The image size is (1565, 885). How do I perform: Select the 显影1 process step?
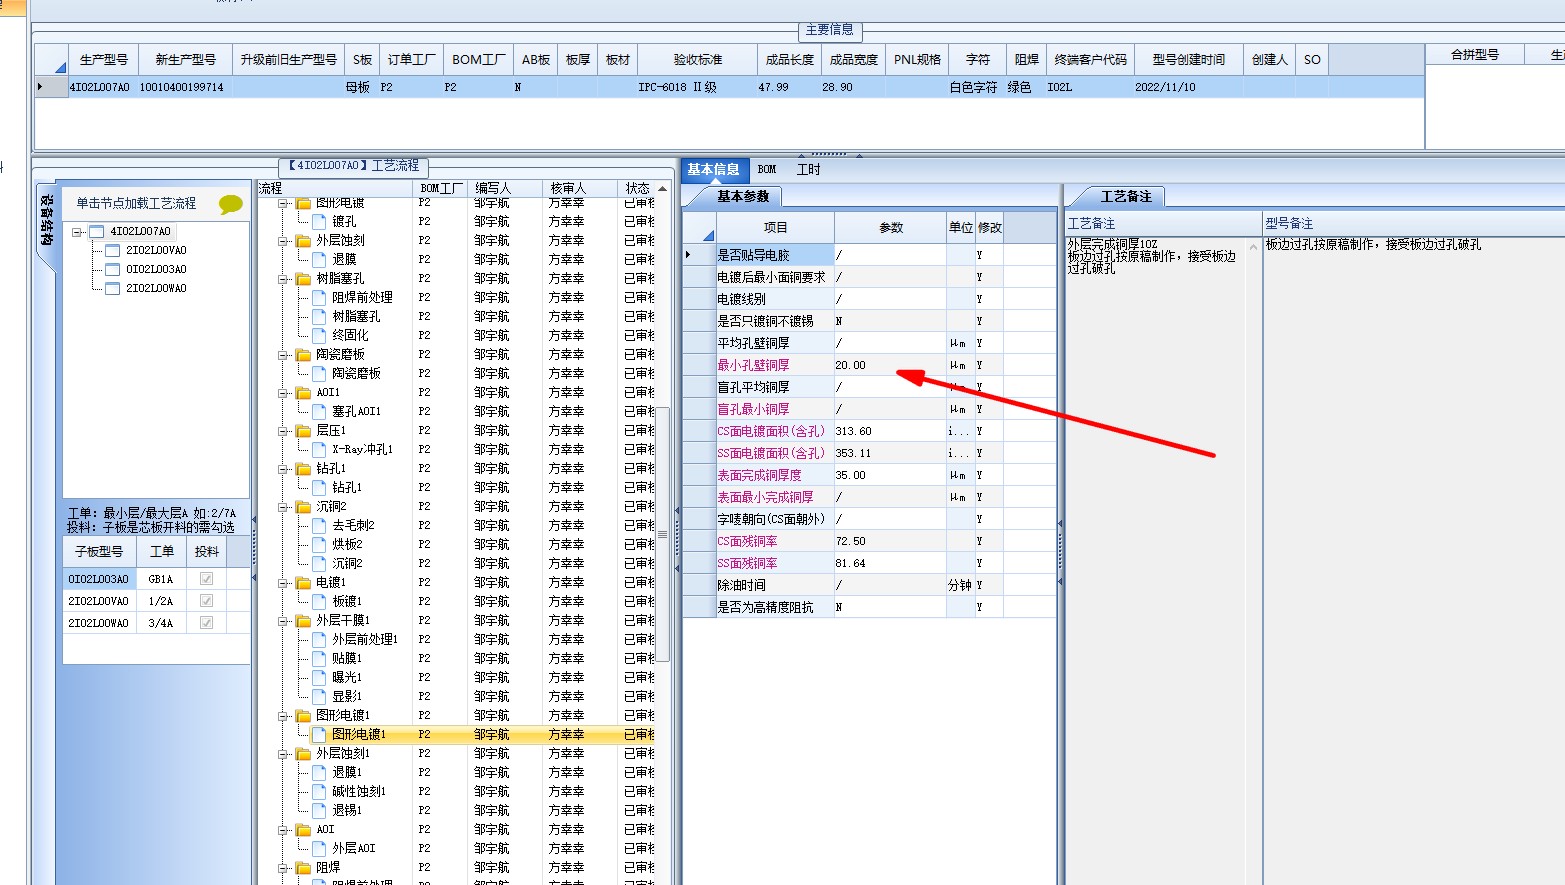pos(347,697)
